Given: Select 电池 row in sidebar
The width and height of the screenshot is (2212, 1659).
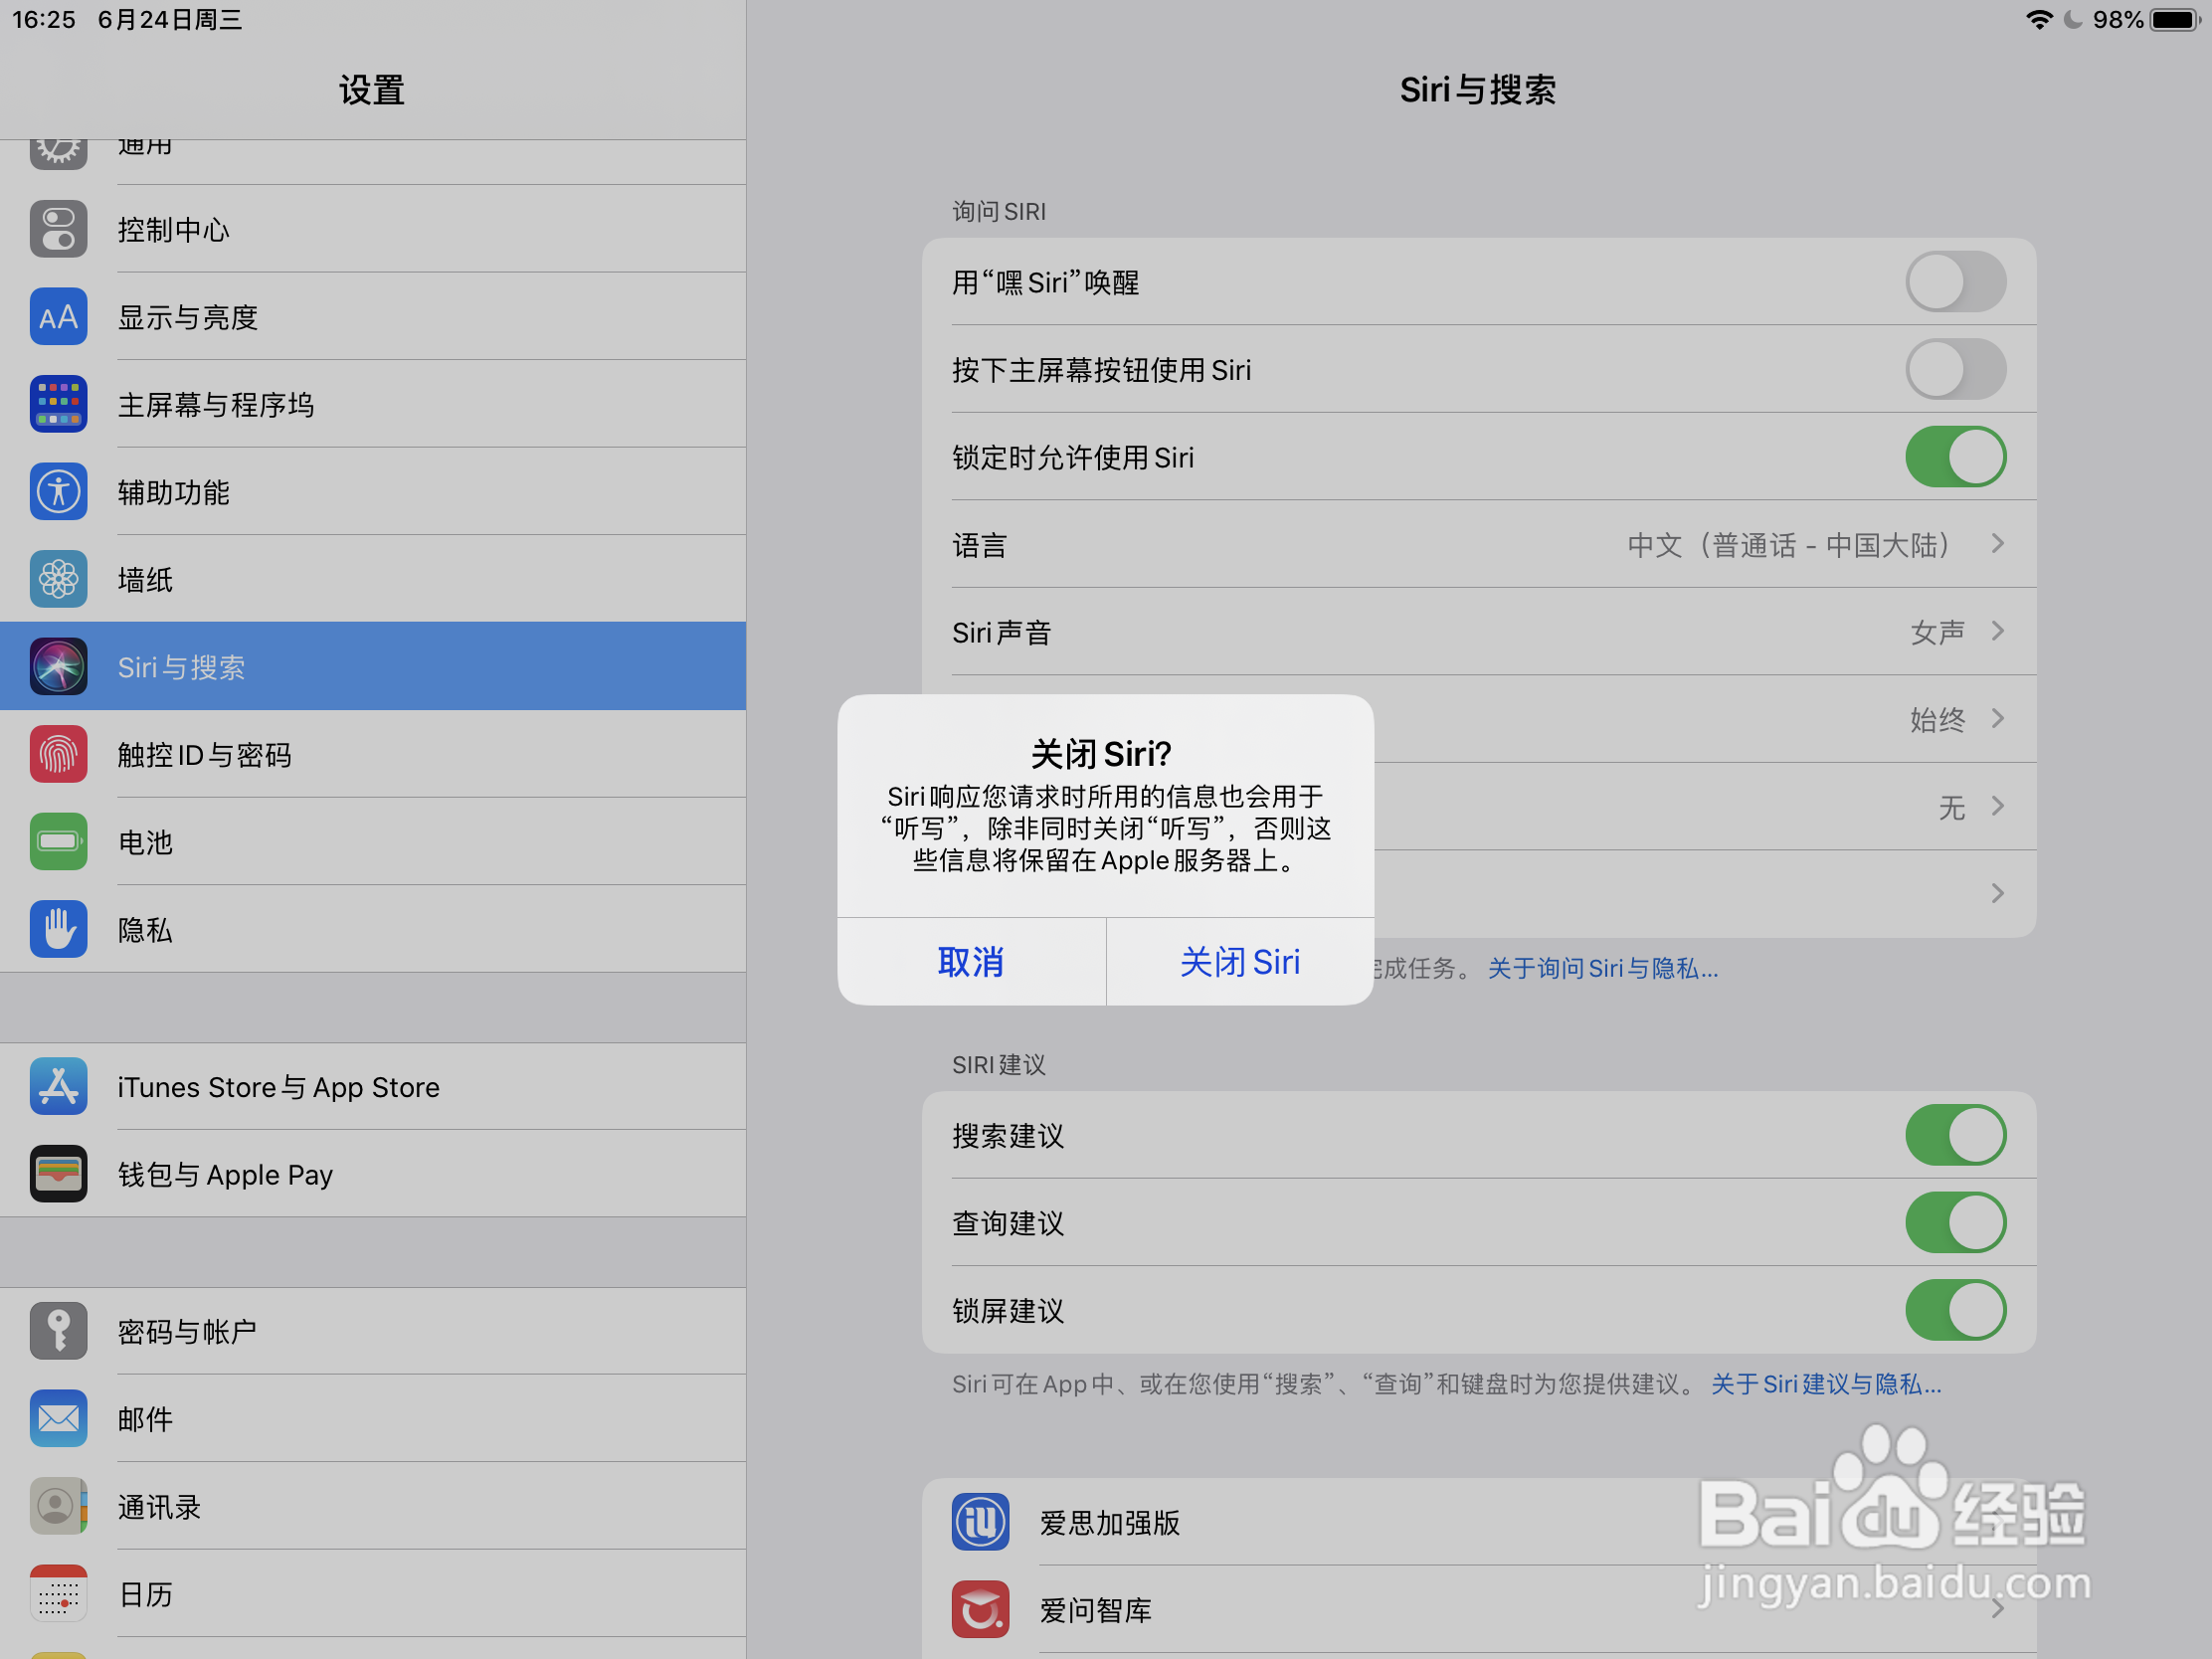Looking at the screenshot, I should [x=373, y=842].
